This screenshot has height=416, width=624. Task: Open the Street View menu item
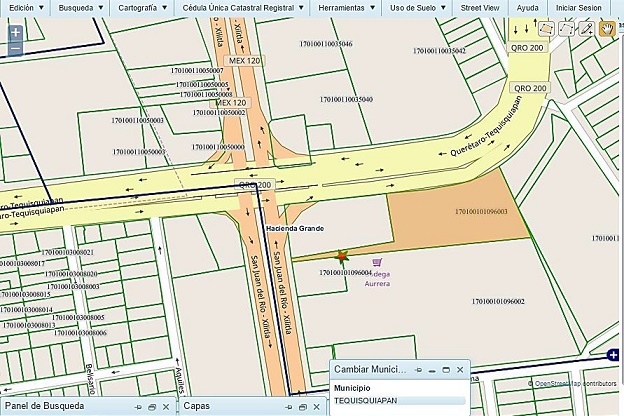pyautogui.click(x=480, y=7)
